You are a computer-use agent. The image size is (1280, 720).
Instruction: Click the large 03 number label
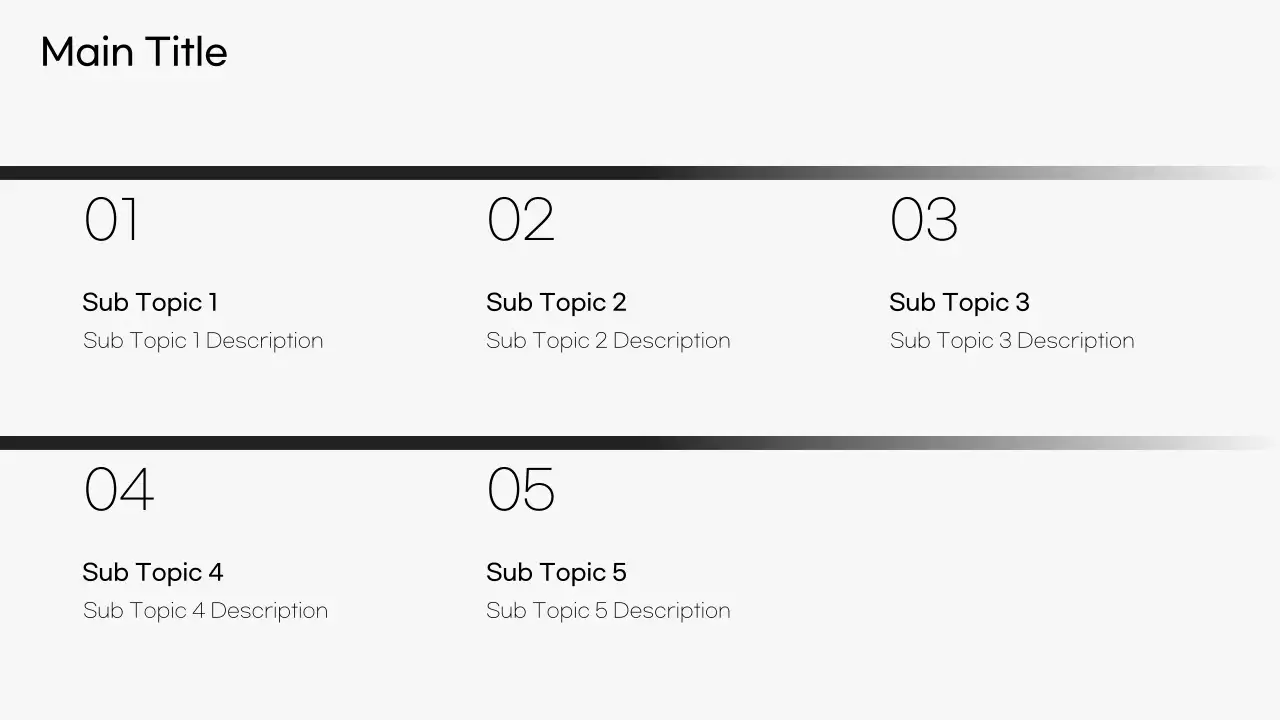pyautogui.click(x=923, y=220)
